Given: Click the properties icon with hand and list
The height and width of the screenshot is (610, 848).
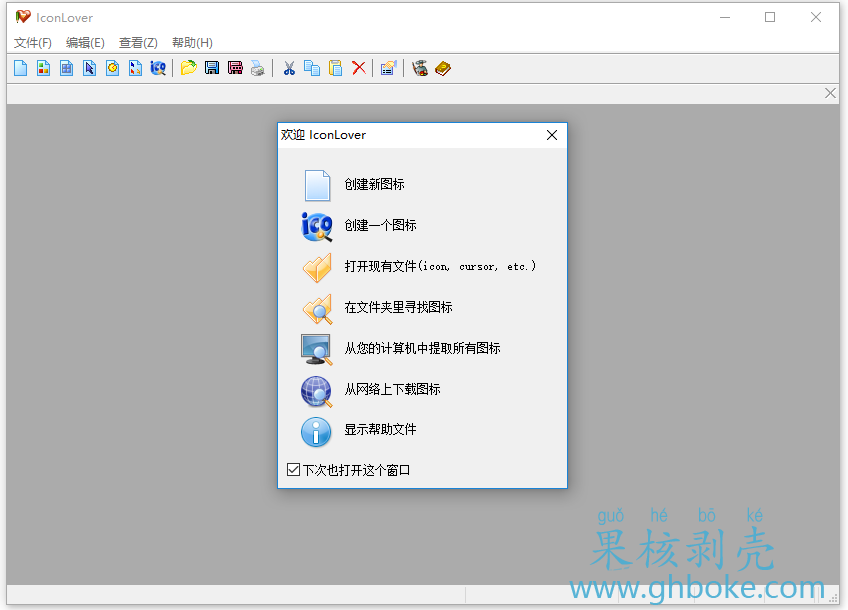Looking at the screenshot, I should 388,68.
